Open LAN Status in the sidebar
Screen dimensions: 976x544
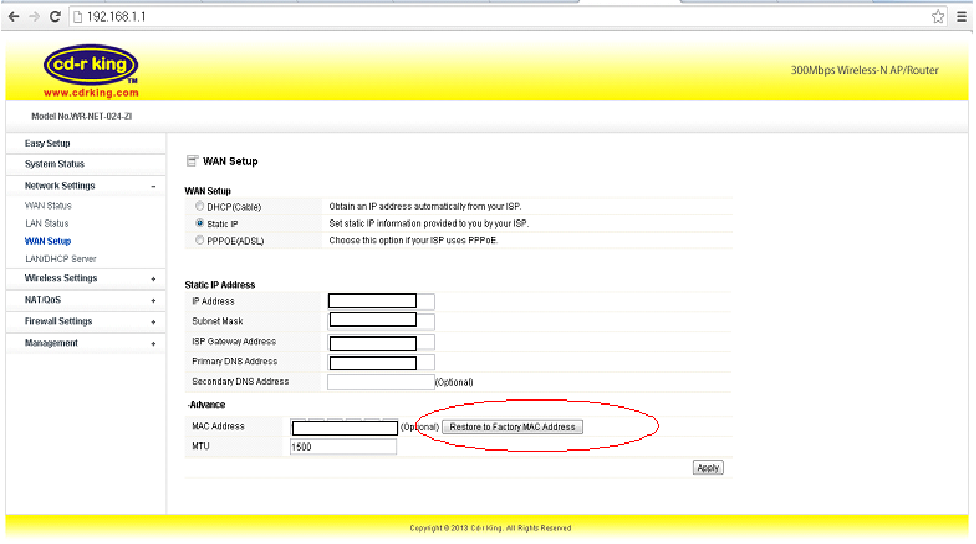(47, 223)
